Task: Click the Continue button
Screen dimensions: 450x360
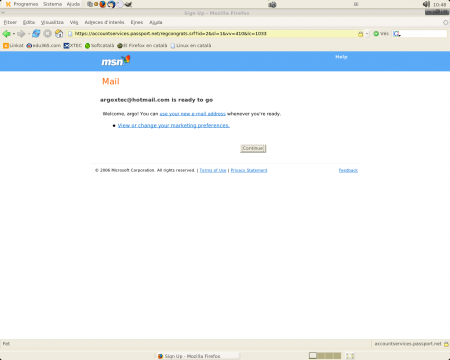Action: tap(253, 148)
